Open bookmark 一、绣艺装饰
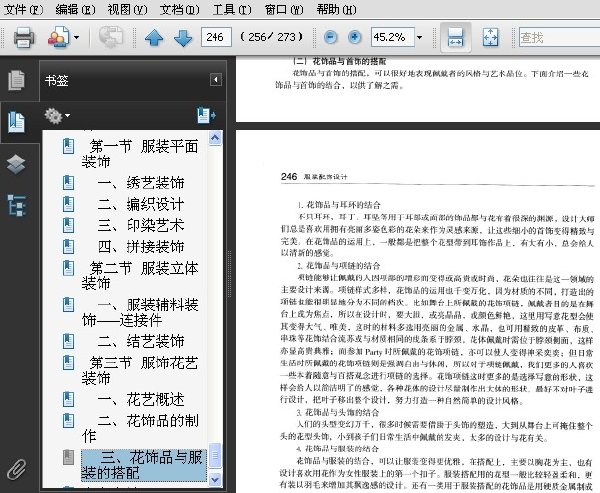 (141, 183)
